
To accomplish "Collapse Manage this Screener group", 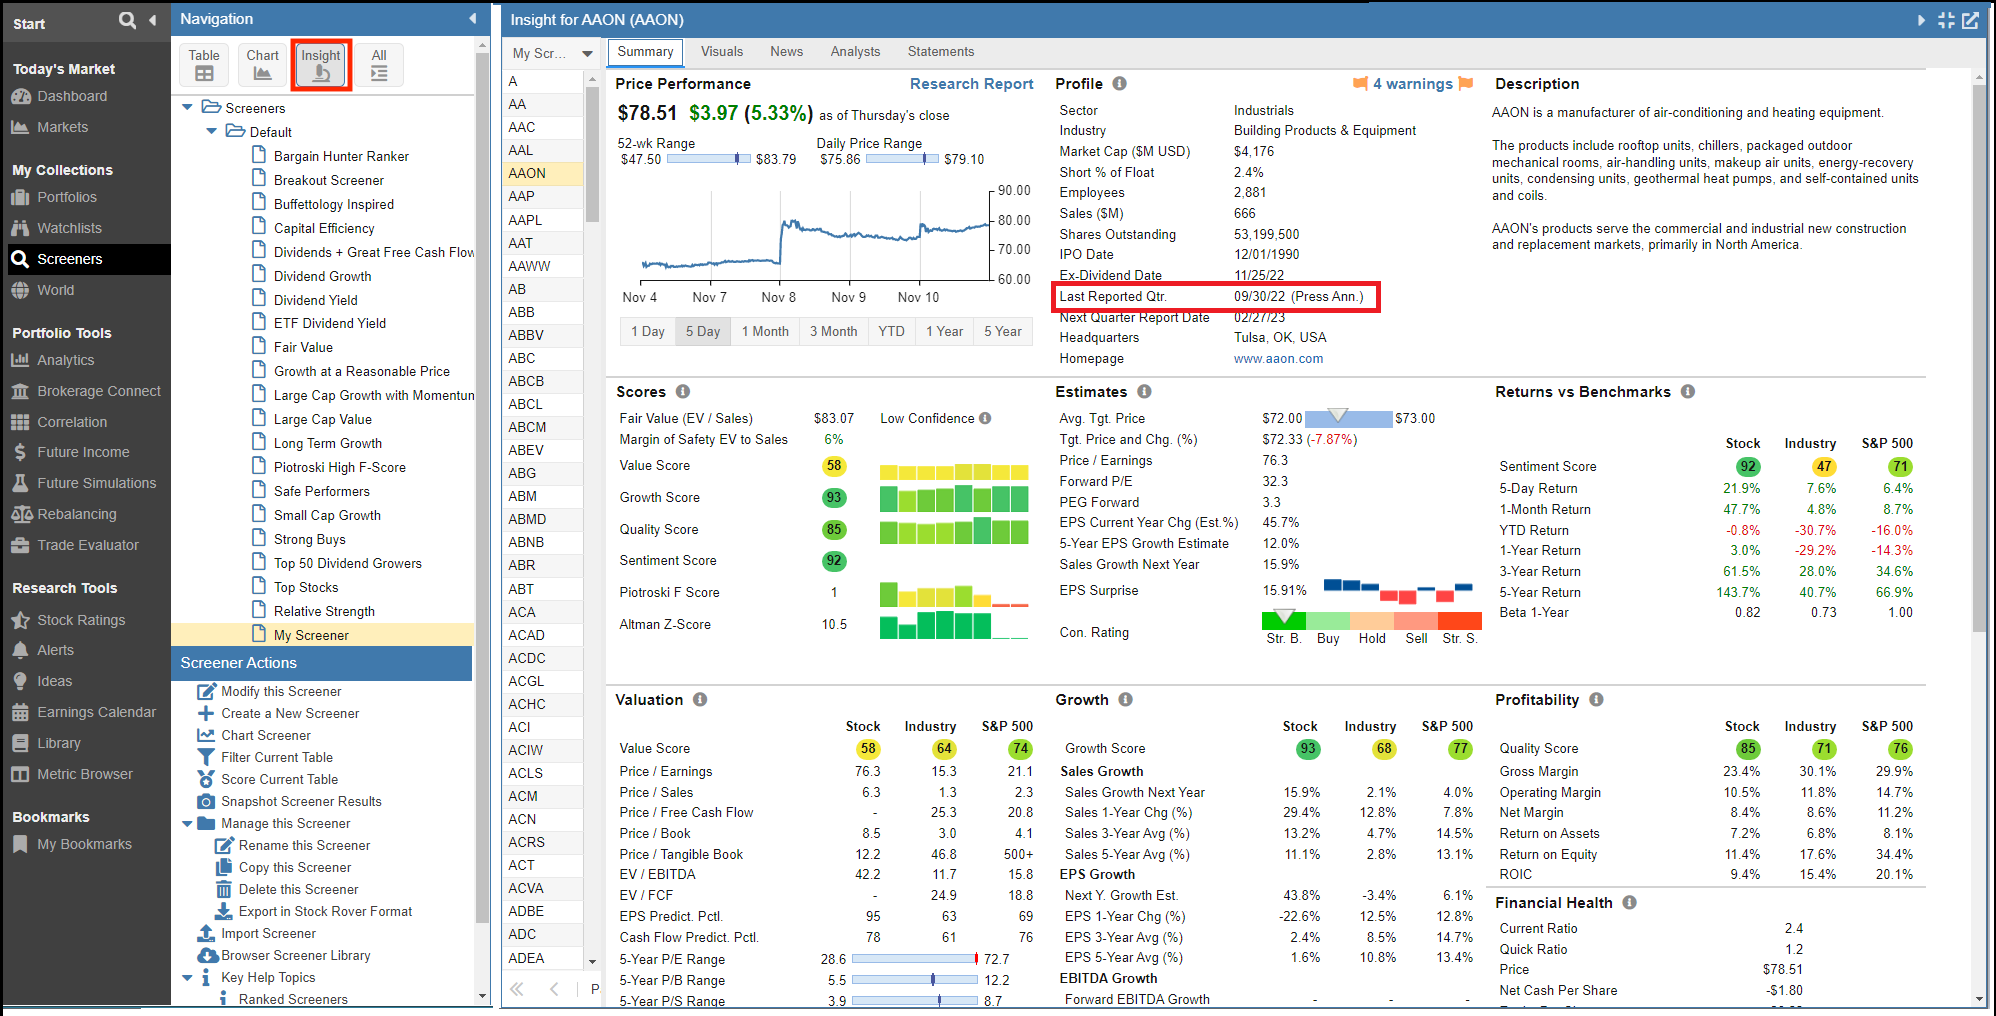I will (x=187, y=824).
